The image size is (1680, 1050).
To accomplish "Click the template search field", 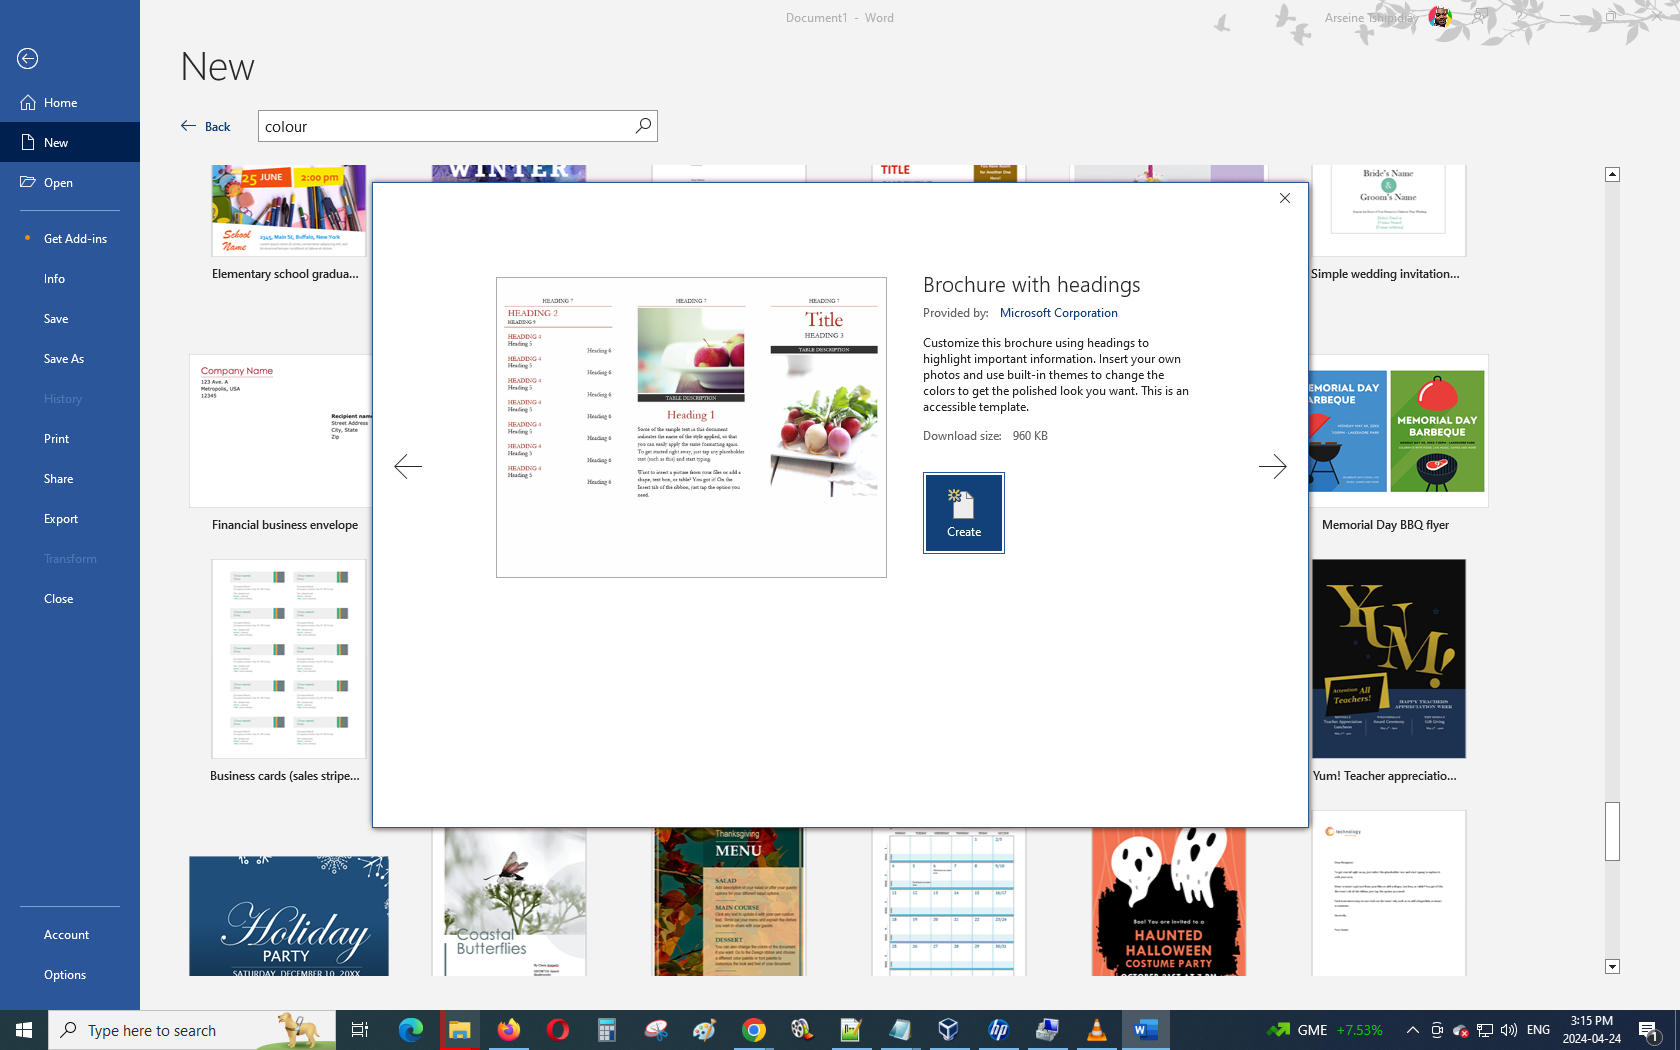I will pos(445,126).
